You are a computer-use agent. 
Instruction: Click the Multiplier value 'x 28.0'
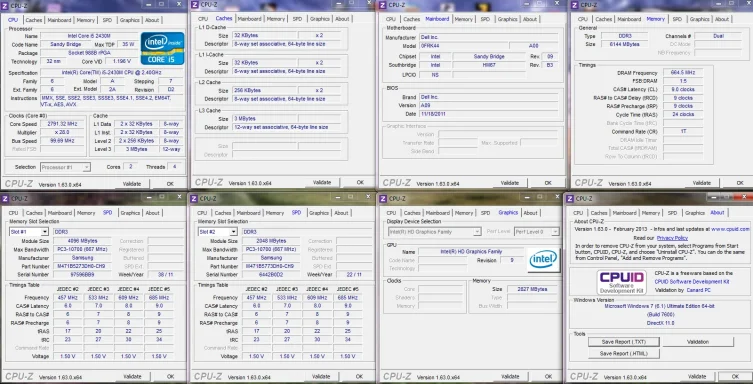[x=62, y=132]
